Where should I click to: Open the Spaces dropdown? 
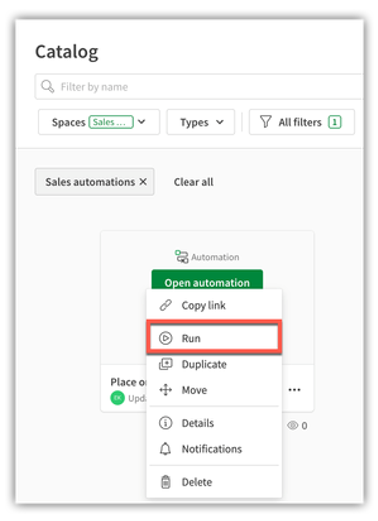point(99,122)
